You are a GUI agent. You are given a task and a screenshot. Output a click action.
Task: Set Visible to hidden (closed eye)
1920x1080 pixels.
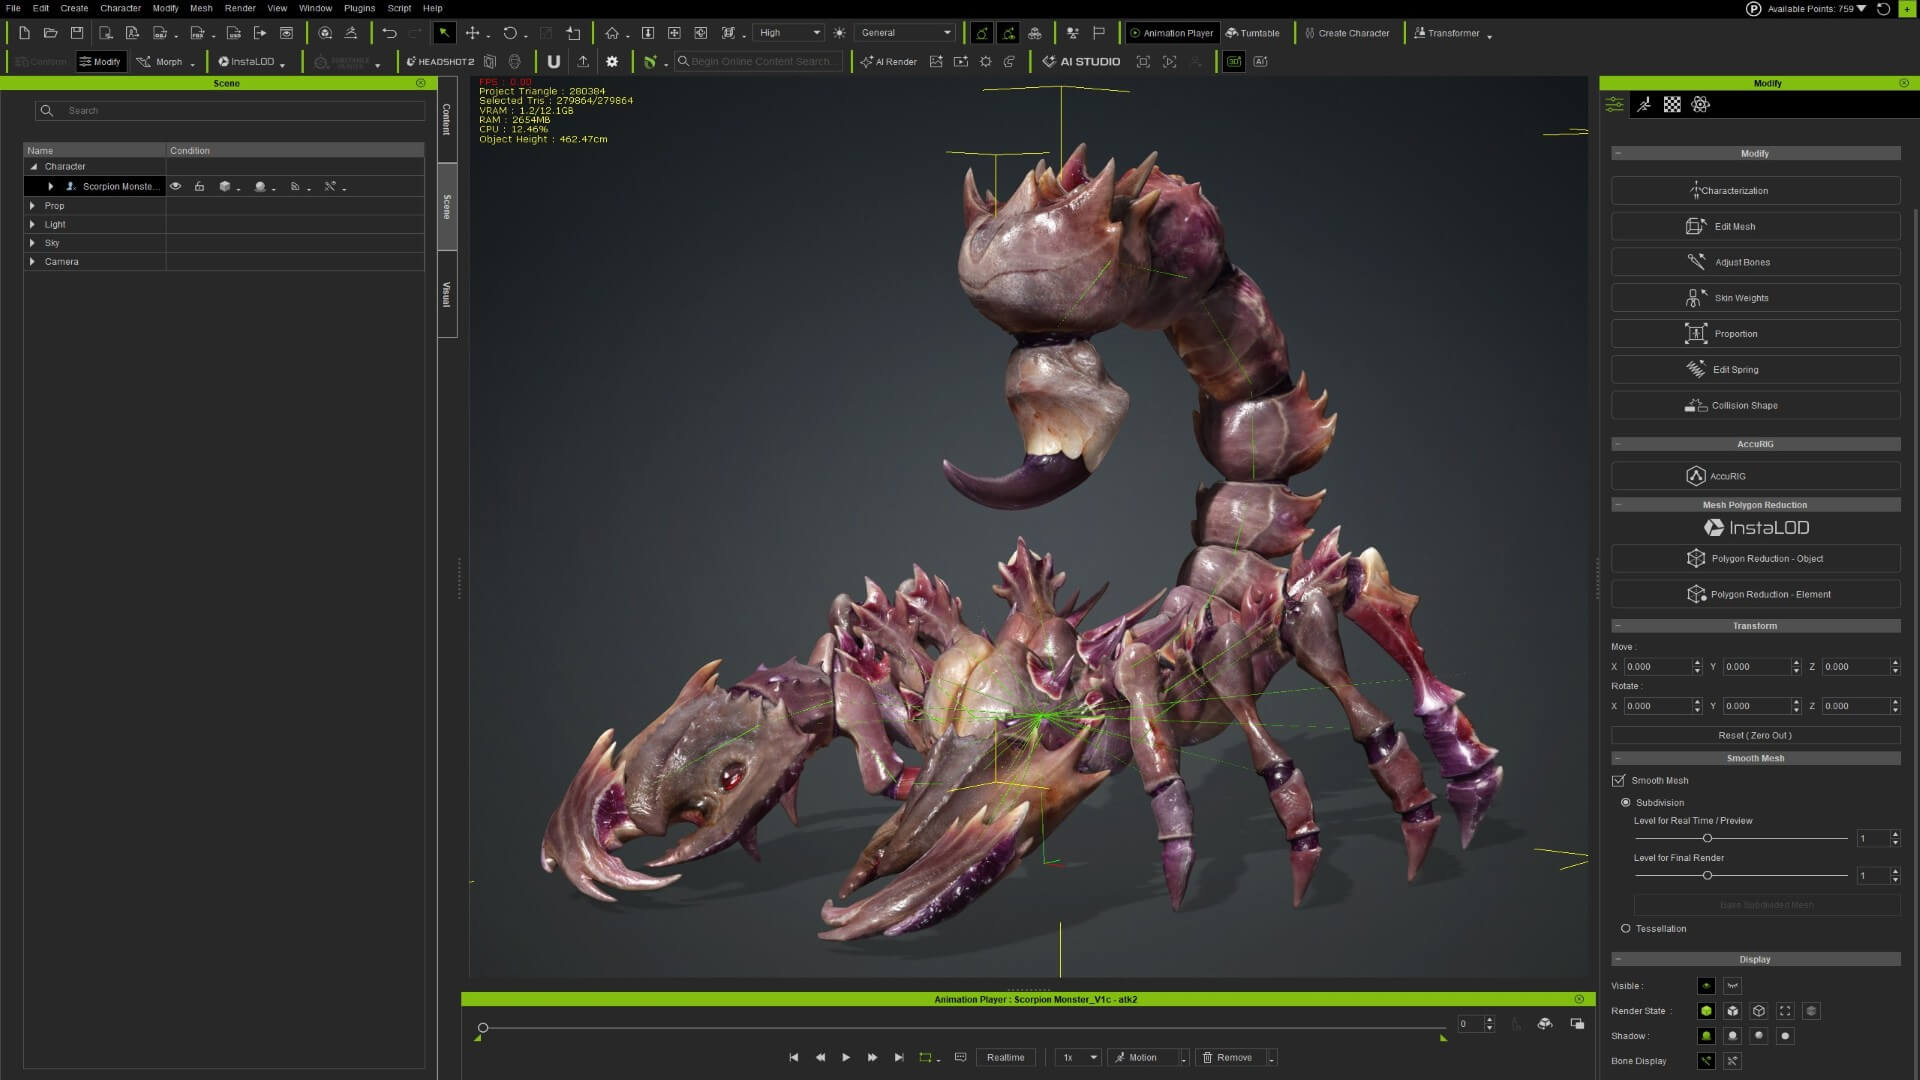coord(1732,986)
